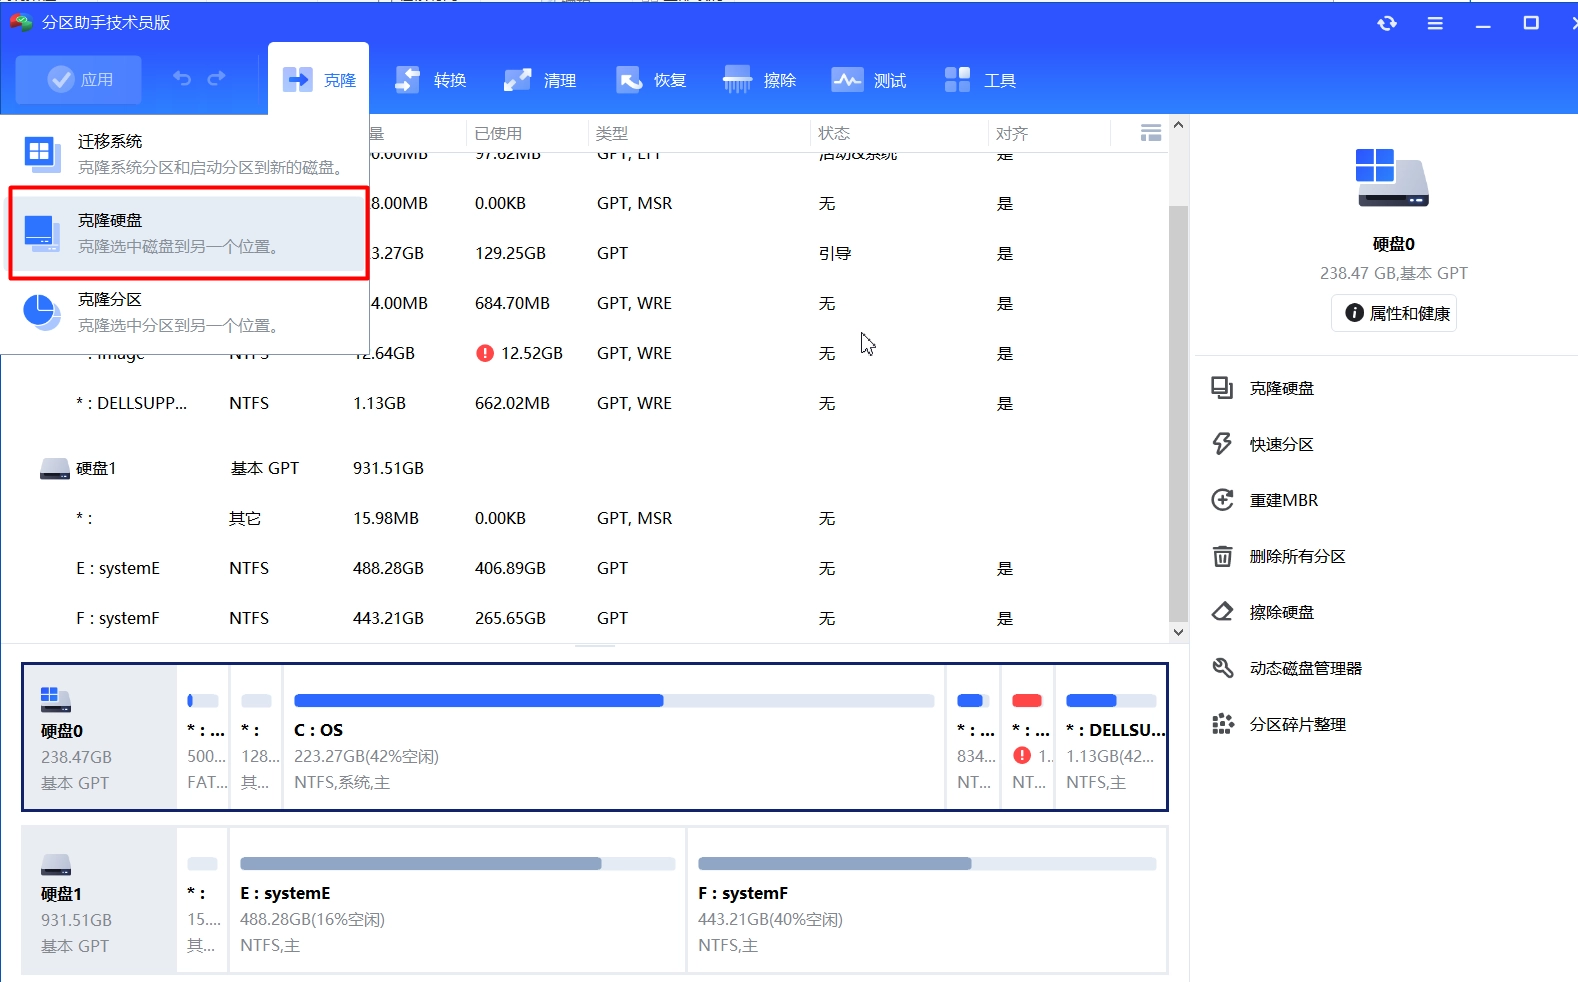Select C: OS partition block in disk map
This screenshot has width=1578, height=982.
tap(614, 737)
